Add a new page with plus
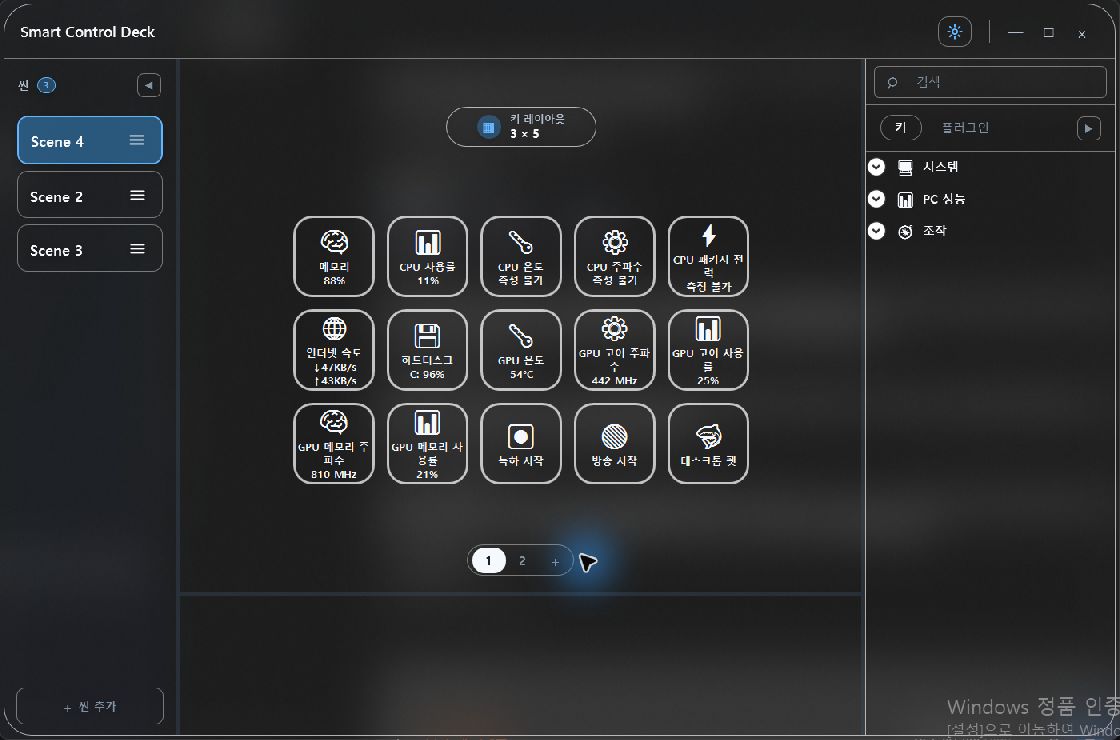Screen dimensions: 1120x740 [x=555, y=562]
